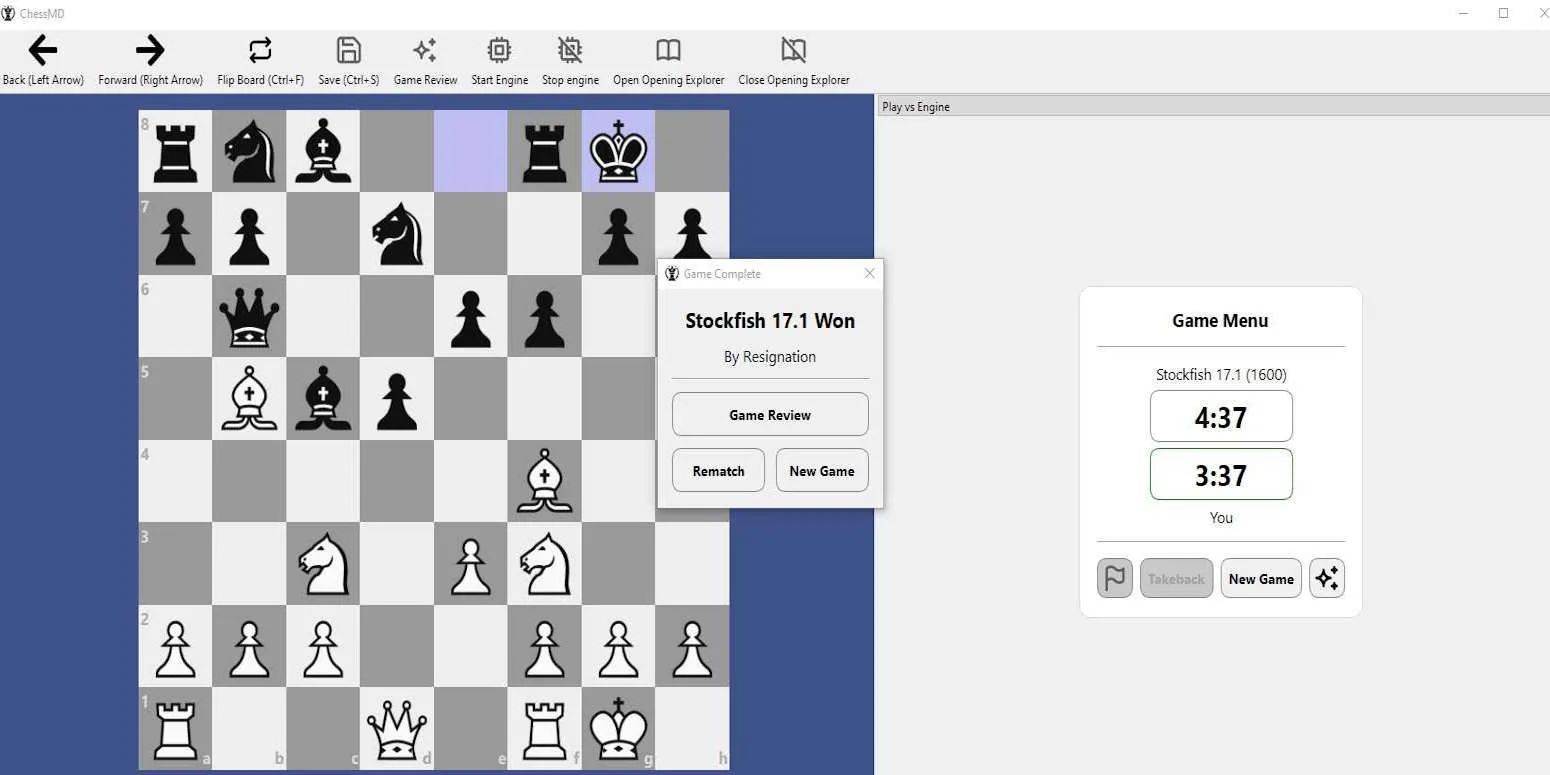Open Game Review from the Game Complete dialog
1550x775 pixels.
pyautogui.click(x=769, y=414)
